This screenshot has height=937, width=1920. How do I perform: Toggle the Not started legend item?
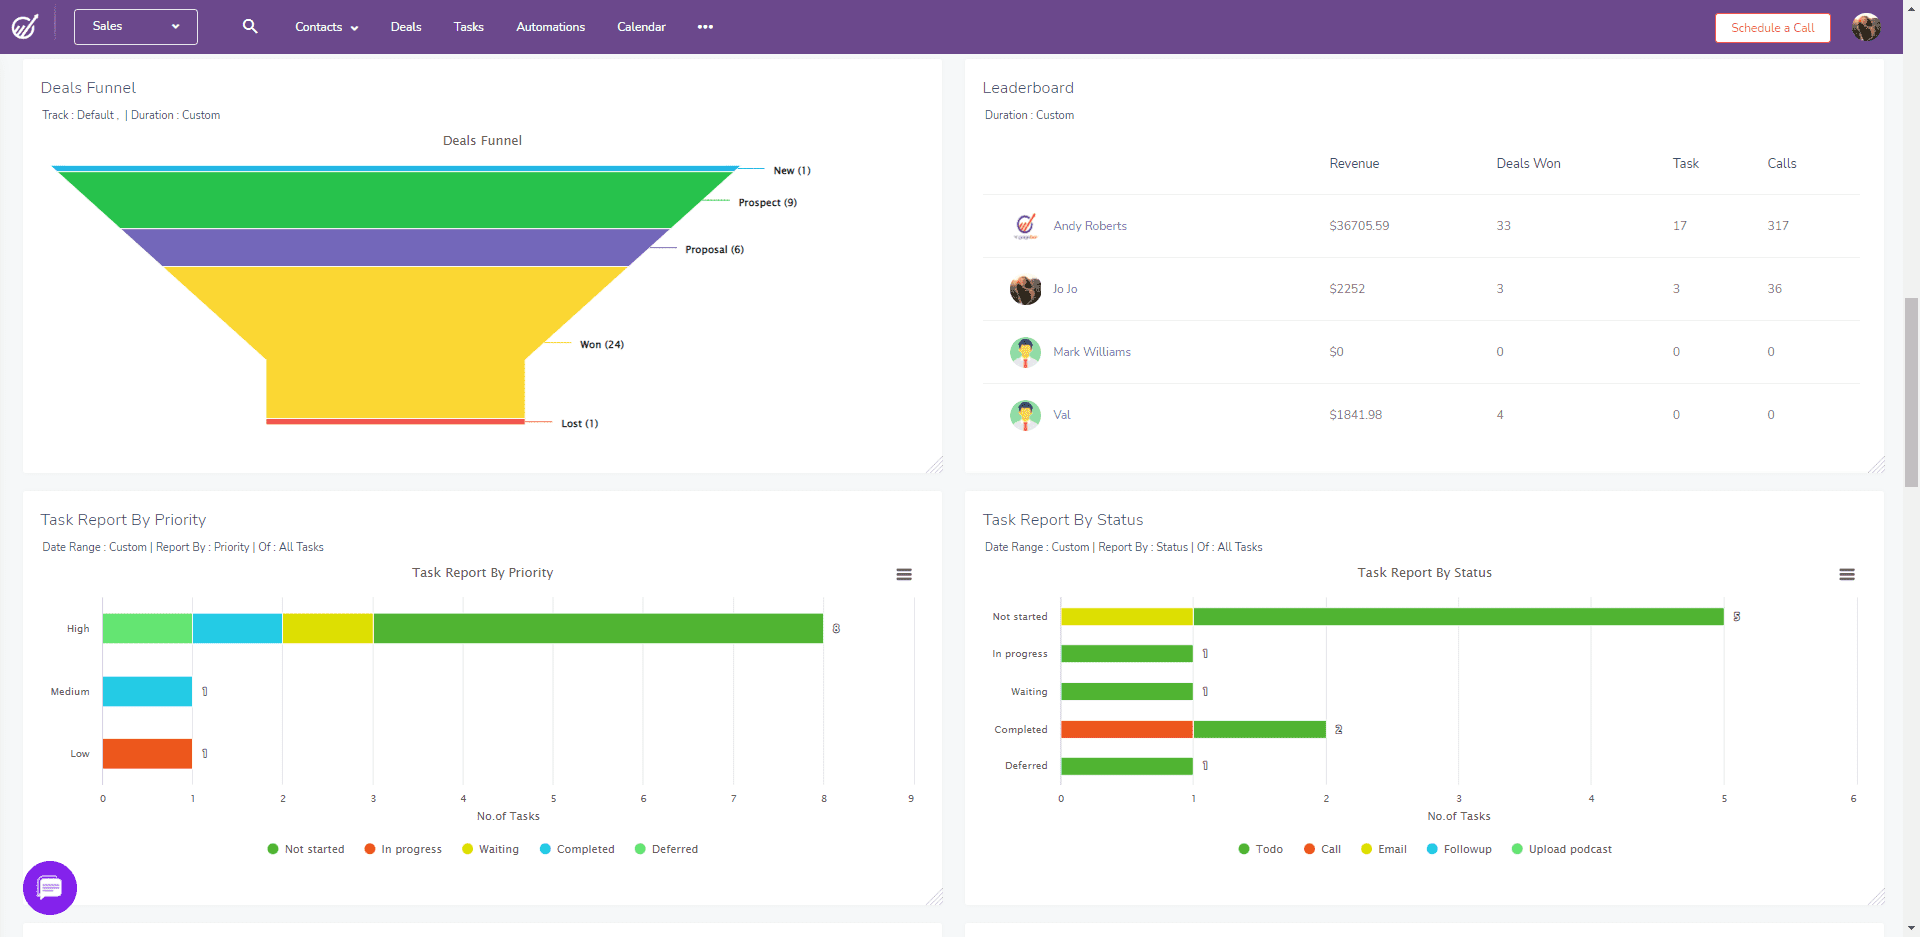coord(306,849)
